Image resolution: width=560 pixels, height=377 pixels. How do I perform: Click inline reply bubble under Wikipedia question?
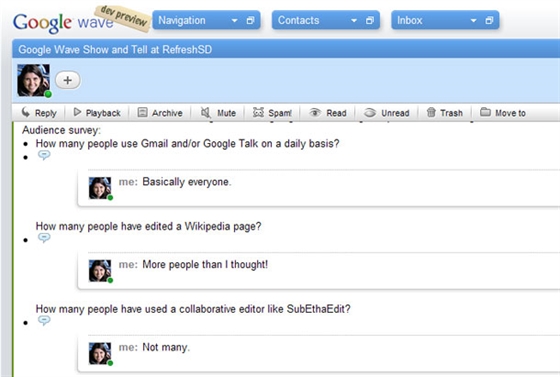[44, 238]
